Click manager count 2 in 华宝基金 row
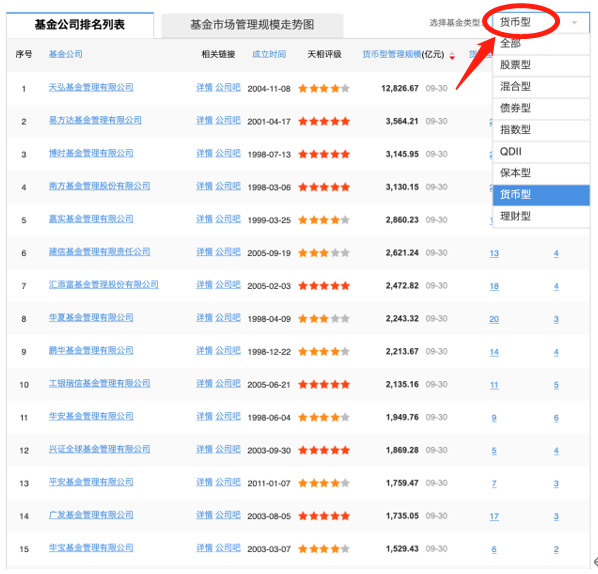Screen dimensions: 598x574 556,549
